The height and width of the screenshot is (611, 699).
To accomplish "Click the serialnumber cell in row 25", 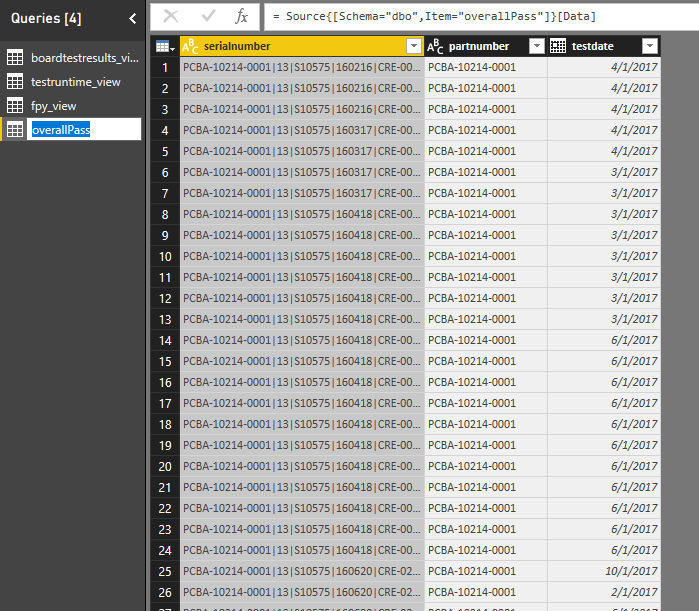I will click(x=302, y=571).
